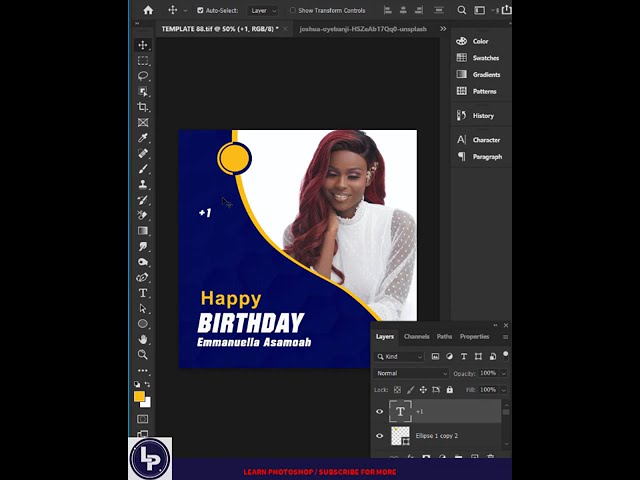Image resolution: width=640 pixels, height=480 pixels.
Task: Click the Share icon at top right
Action: (506, 10)
